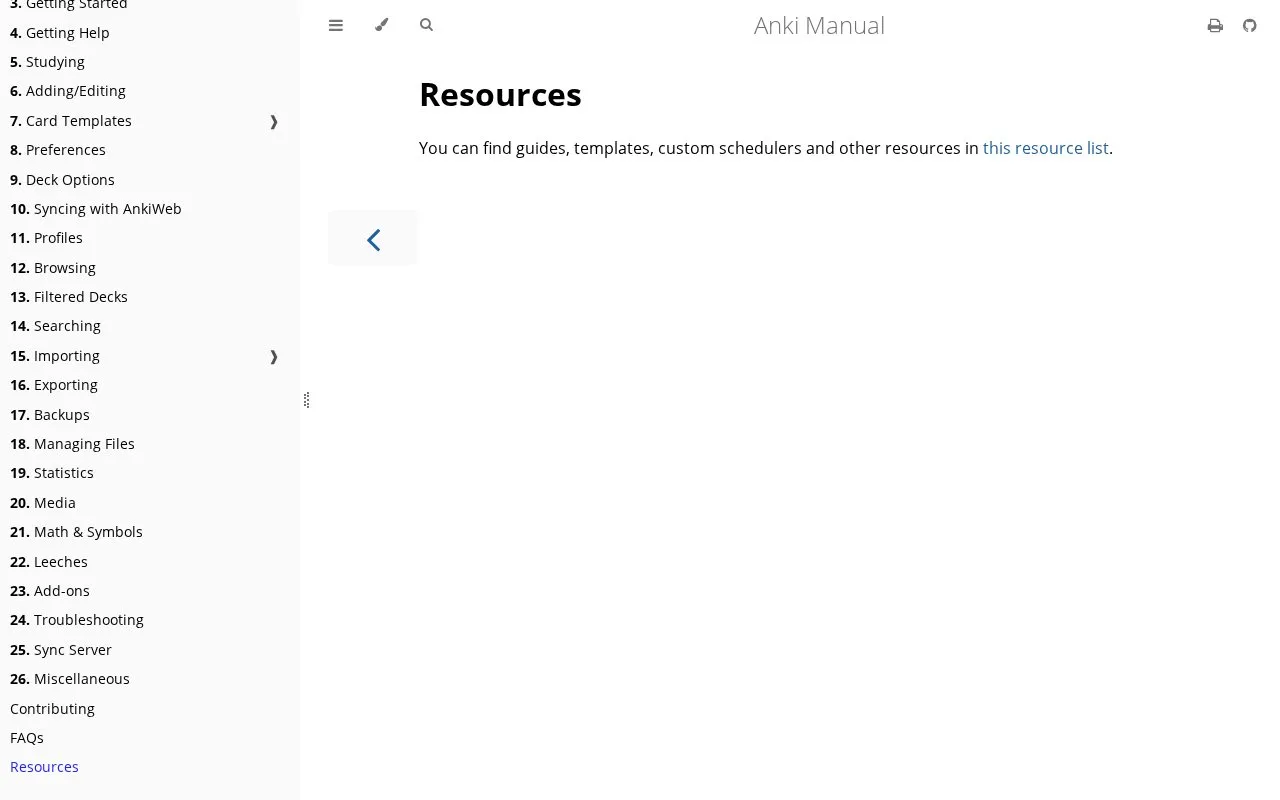Go to Managing Files chapter
The width and height of the screenshot is (1280, 800).
tap(72, 444)
